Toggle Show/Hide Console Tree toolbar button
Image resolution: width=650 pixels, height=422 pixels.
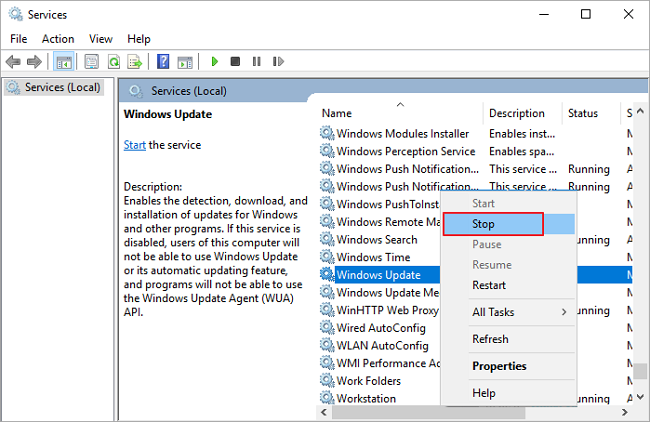point(64,61)
